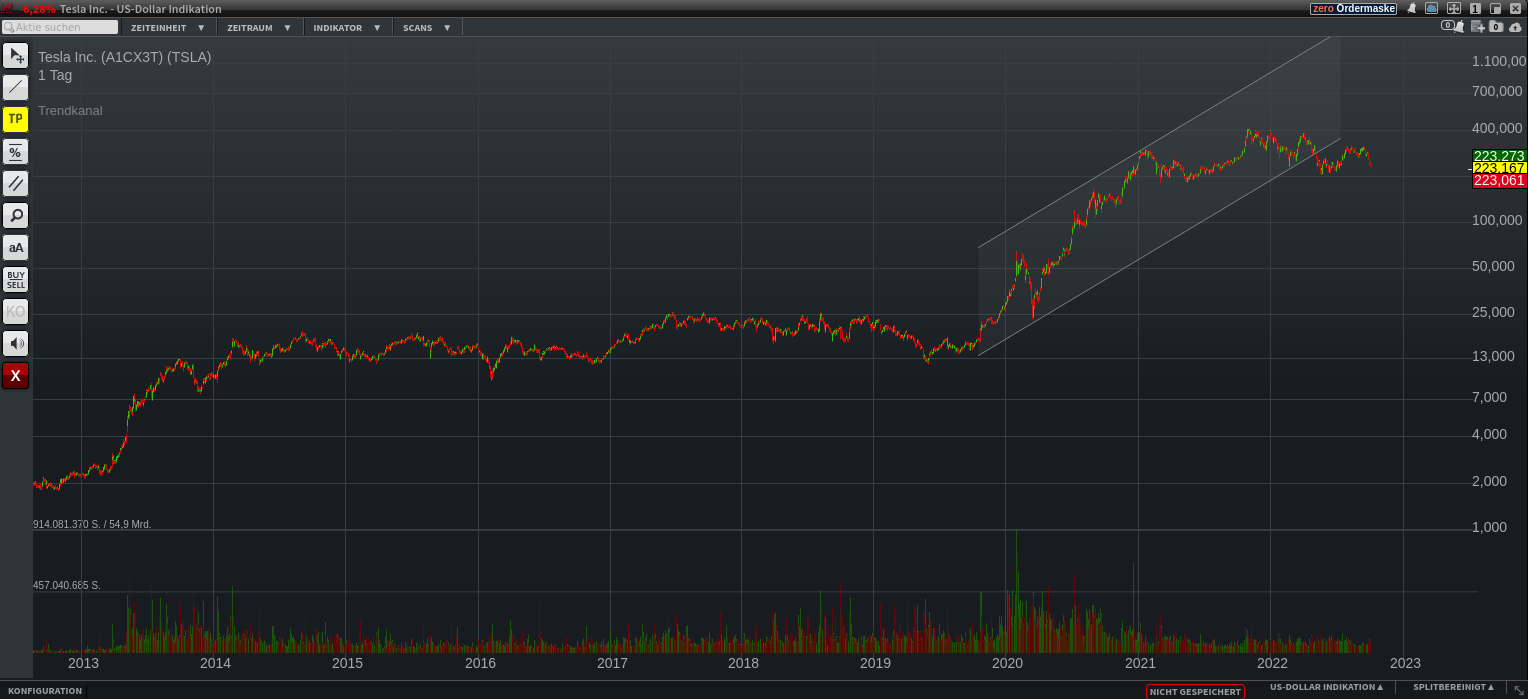The width and height of the screenshot is (1528, 699).
Task: Click the Trendkanal label on chart
Action: pos(70,111)
